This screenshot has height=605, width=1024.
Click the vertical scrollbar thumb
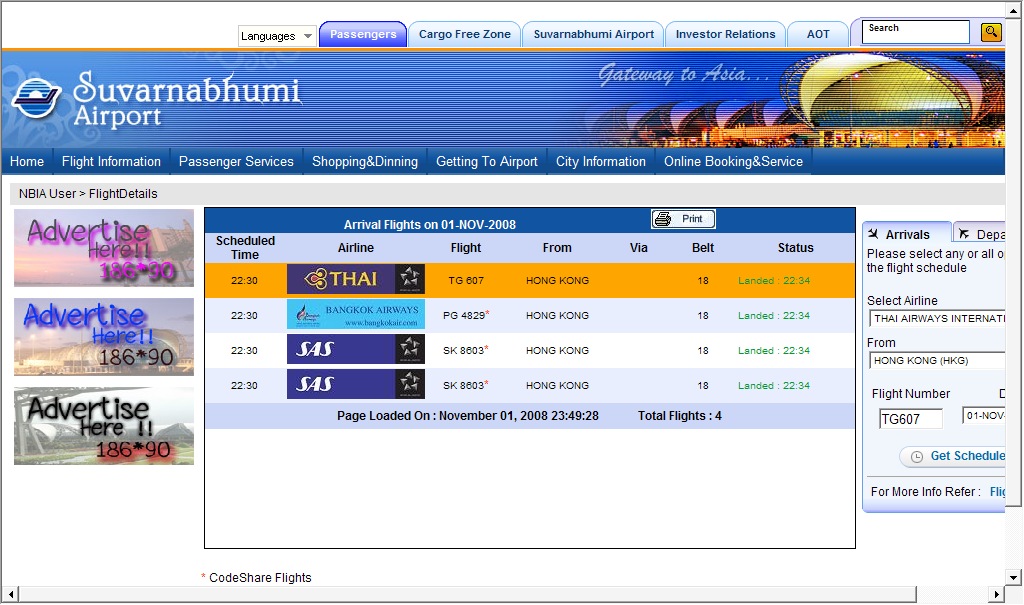[1014, 261]
